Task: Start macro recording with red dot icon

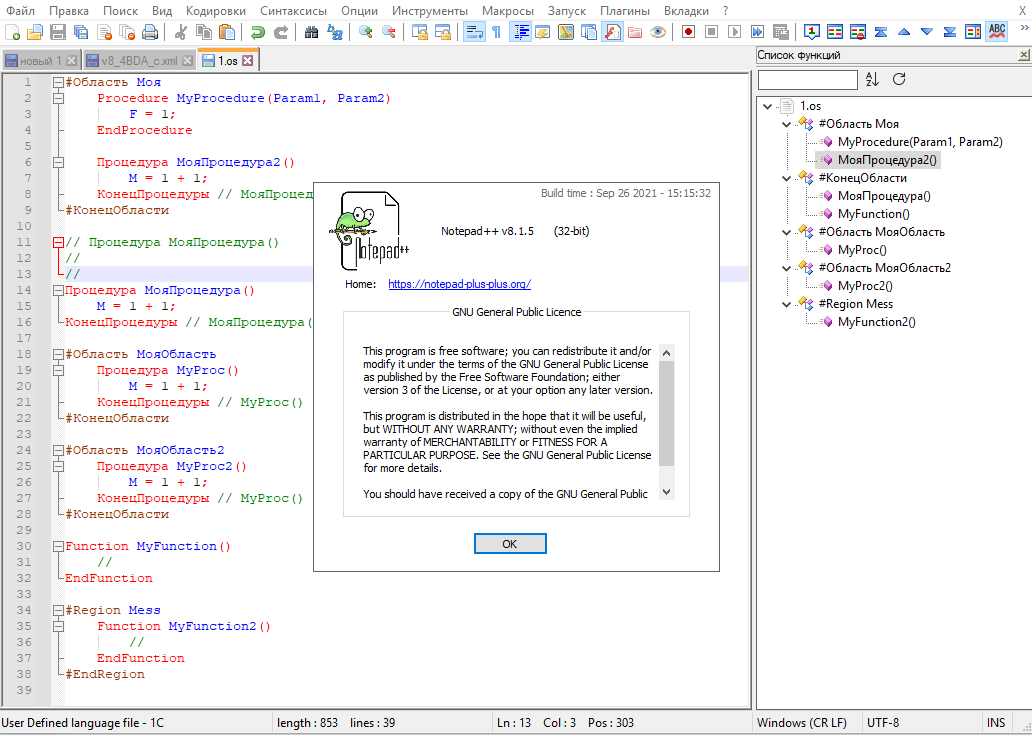Action: (688, 32)
